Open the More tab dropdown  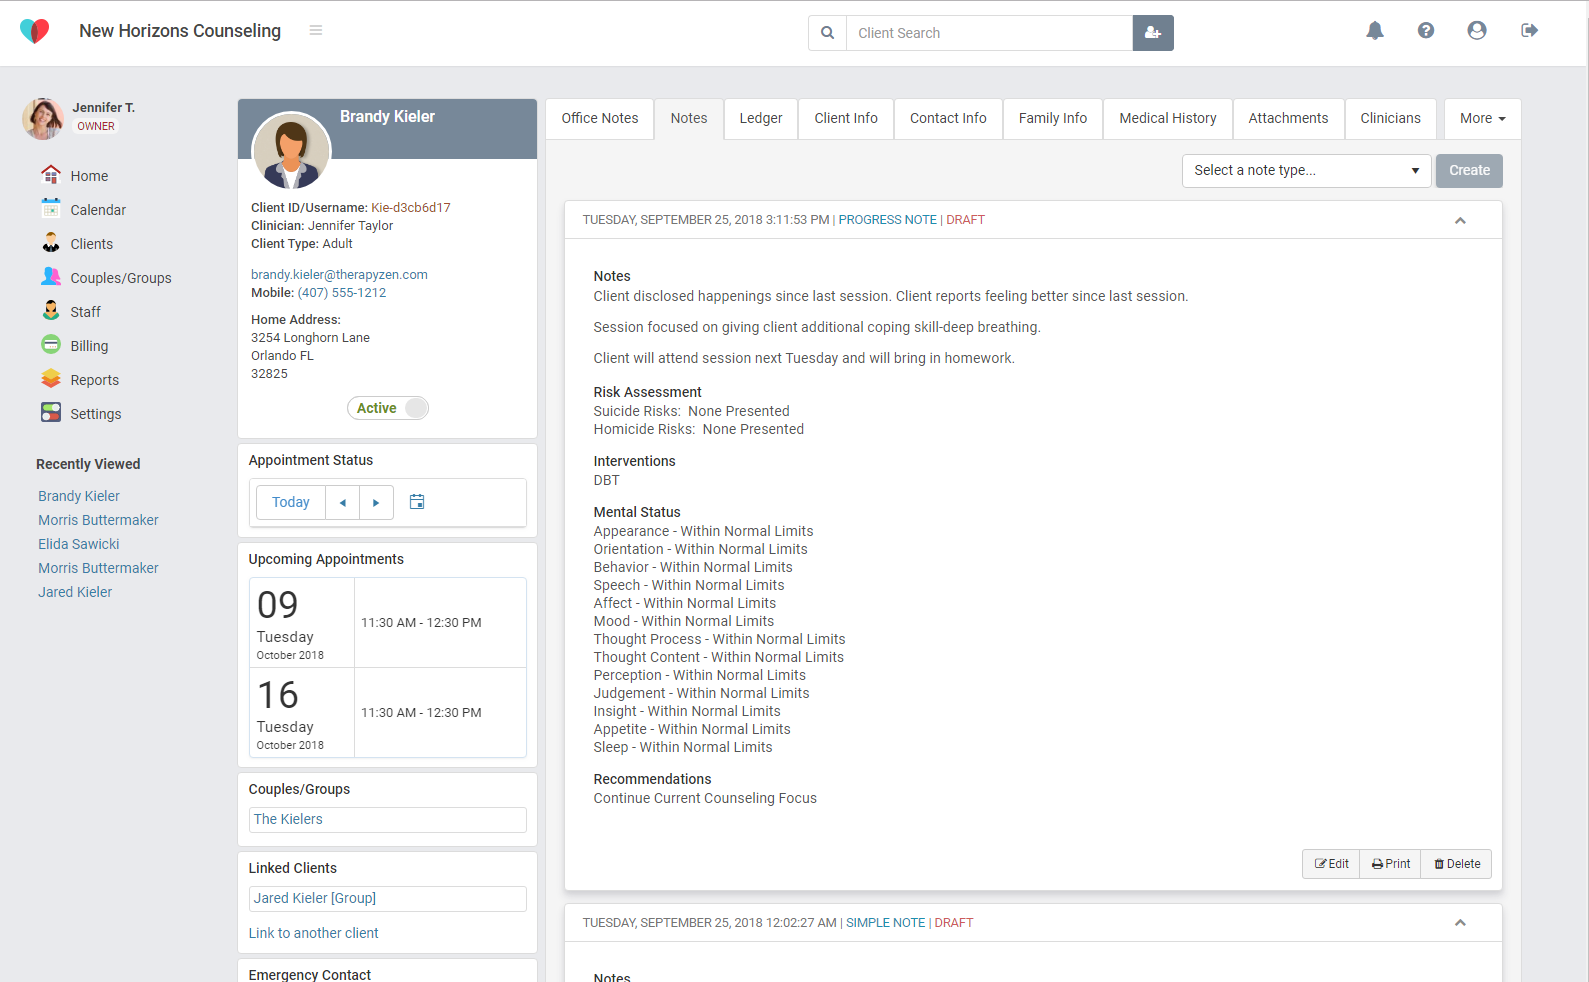coord(1482,118)
